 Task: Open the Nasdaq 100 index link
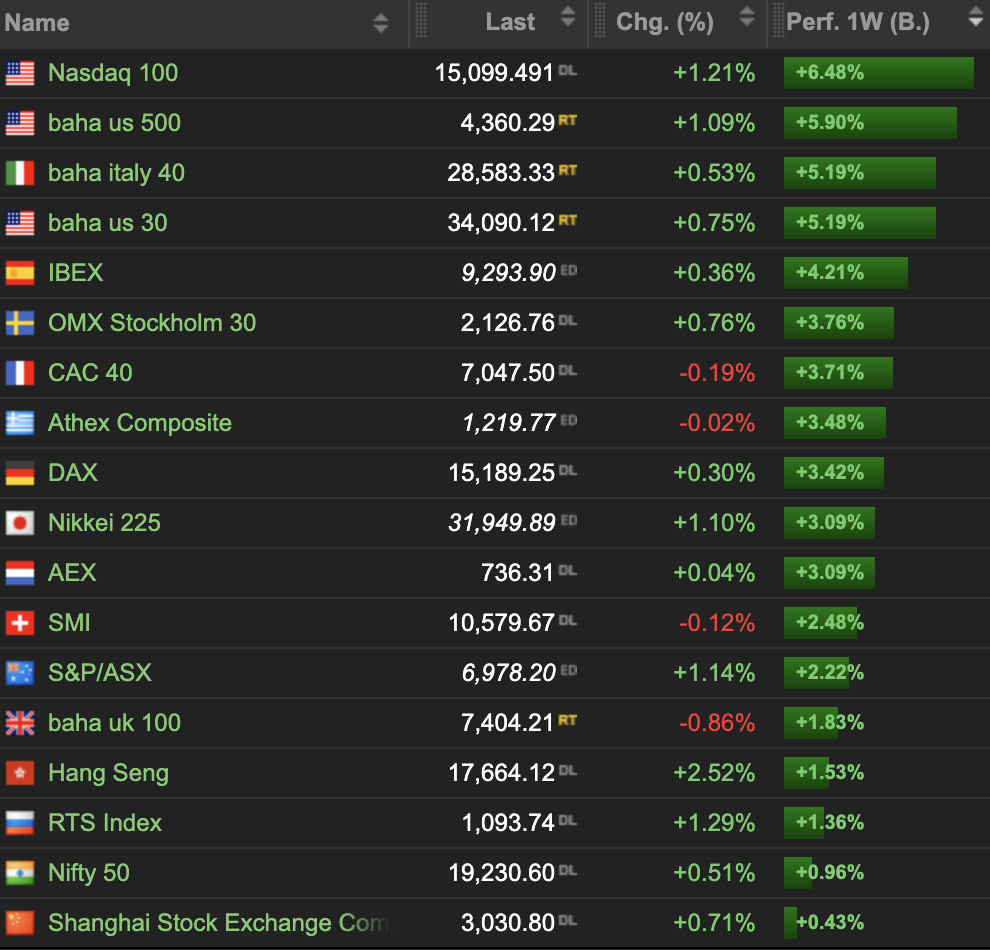coord(113,73)
